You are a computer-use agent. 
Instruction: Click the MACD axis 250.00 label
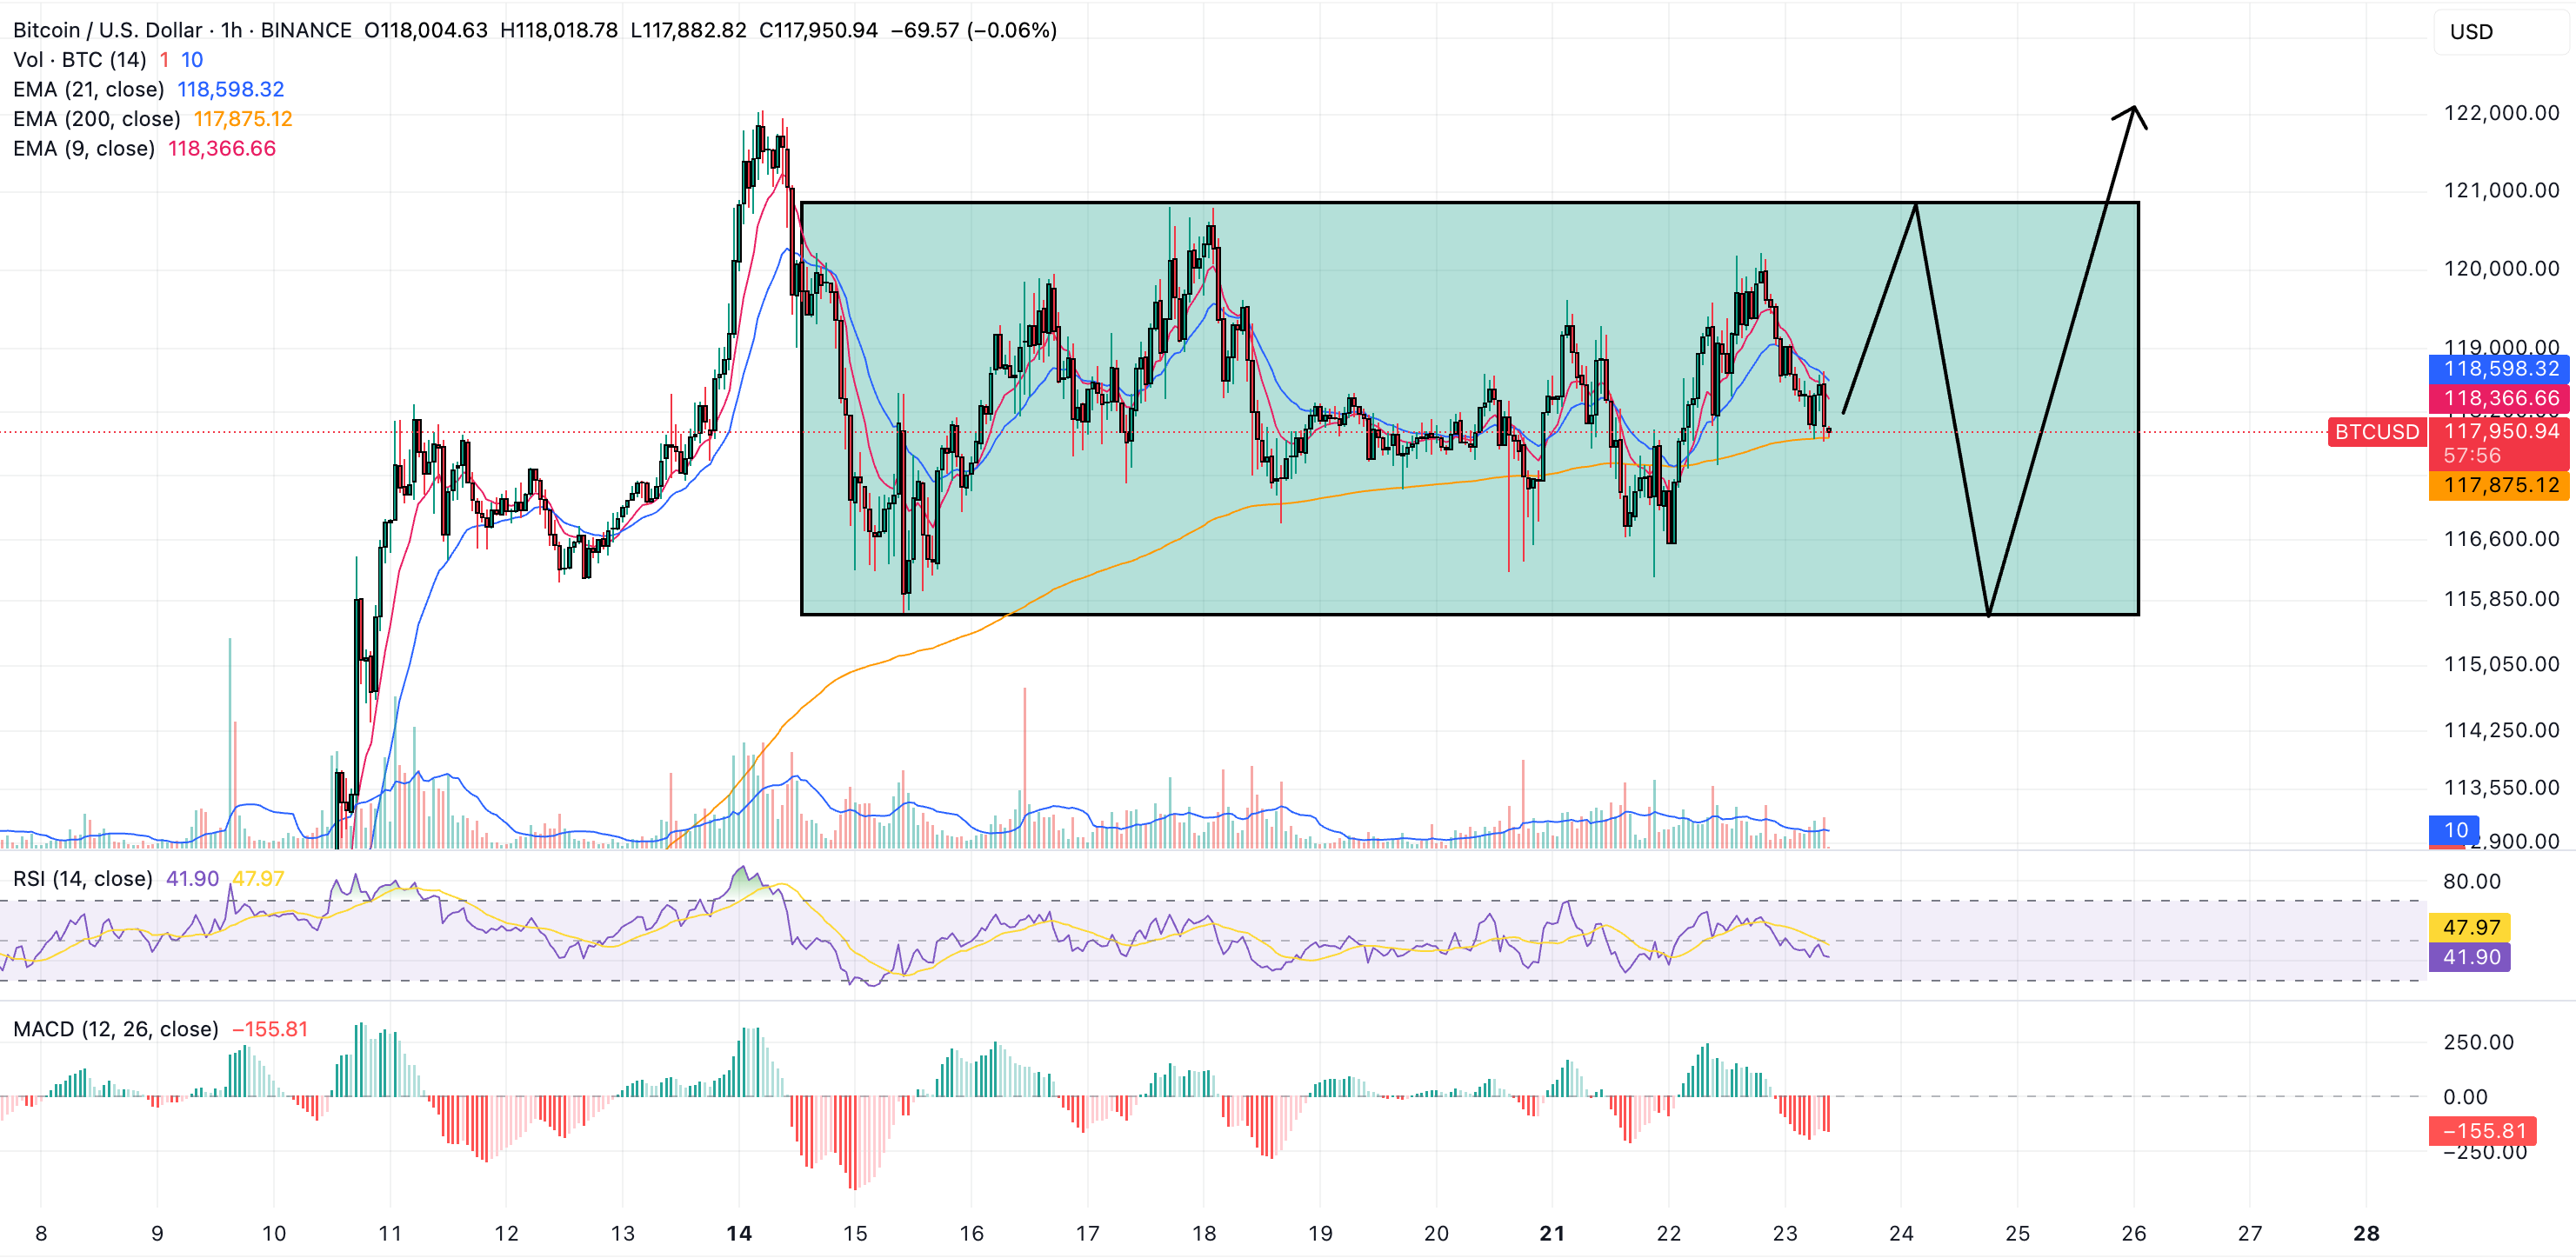tap(2478, 1042)
